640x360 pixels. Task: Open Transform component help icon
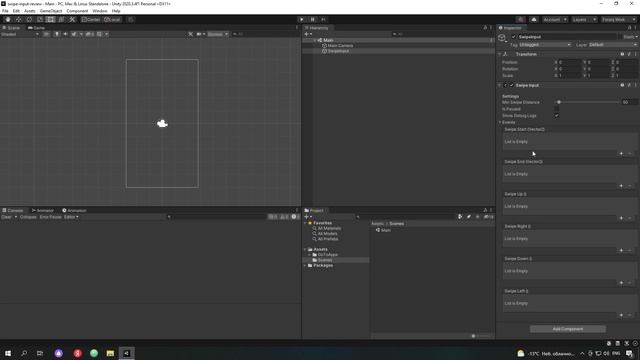click(x=622, y=54)
